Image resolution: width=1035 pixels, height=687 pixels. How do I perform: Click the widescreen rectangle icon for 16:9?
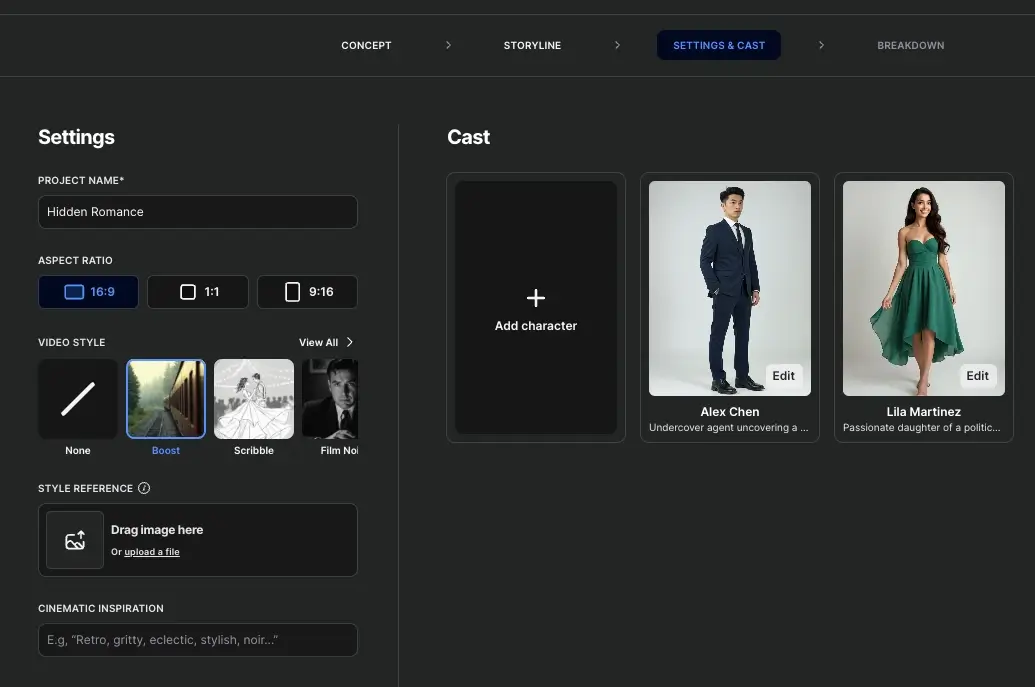point(74,292)
